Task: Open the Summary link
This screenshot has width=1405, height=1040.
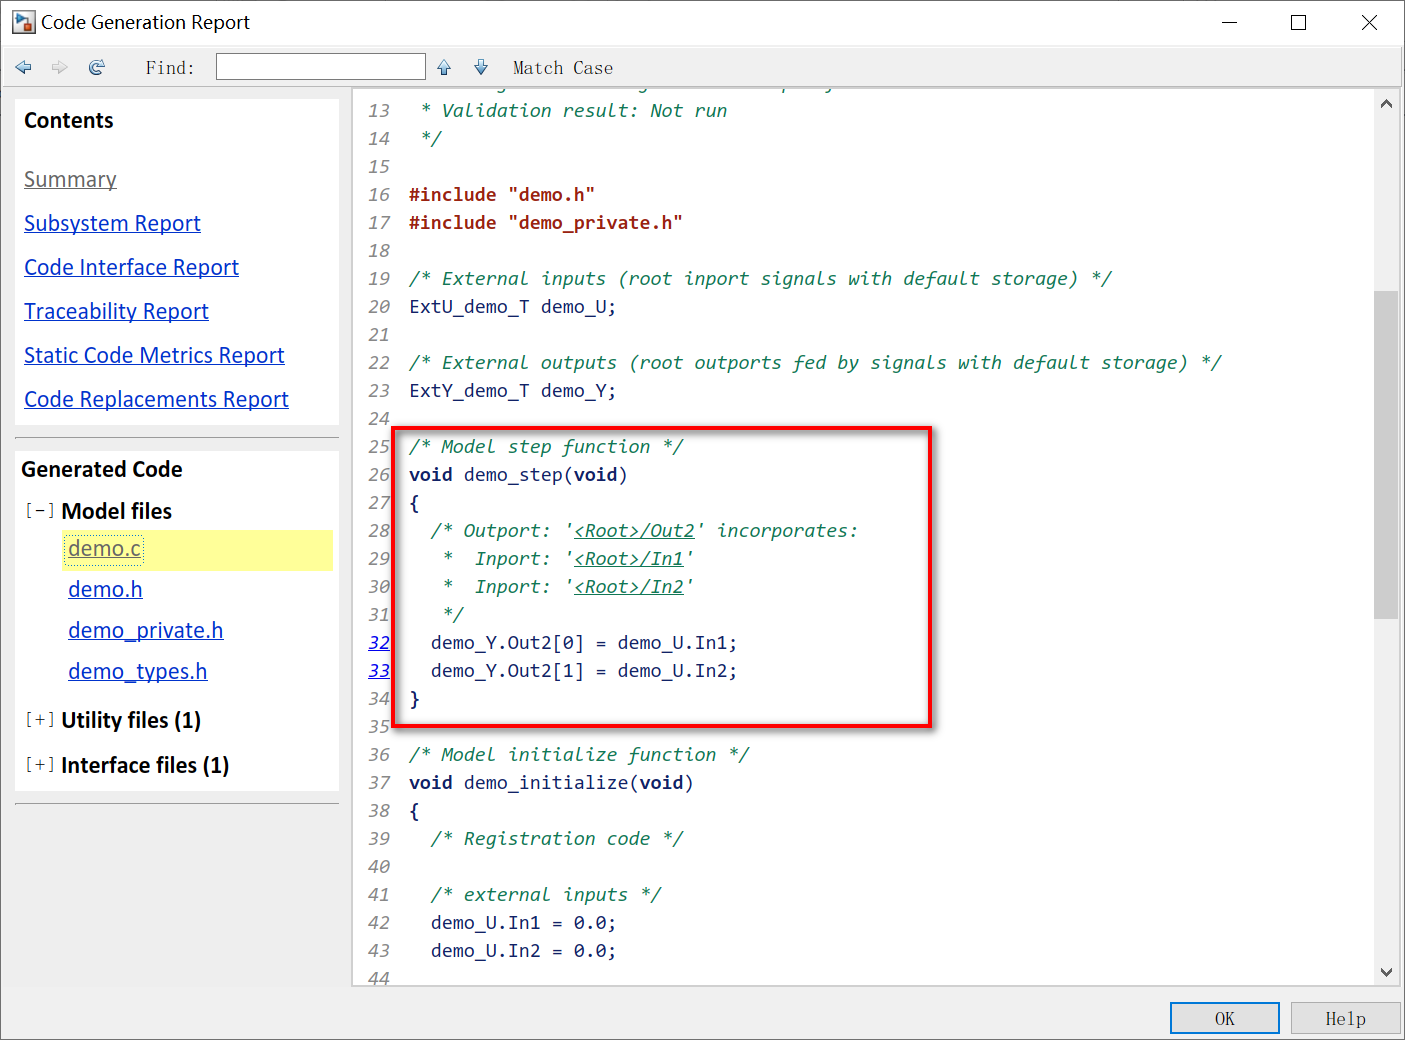Action: (70, 180)
